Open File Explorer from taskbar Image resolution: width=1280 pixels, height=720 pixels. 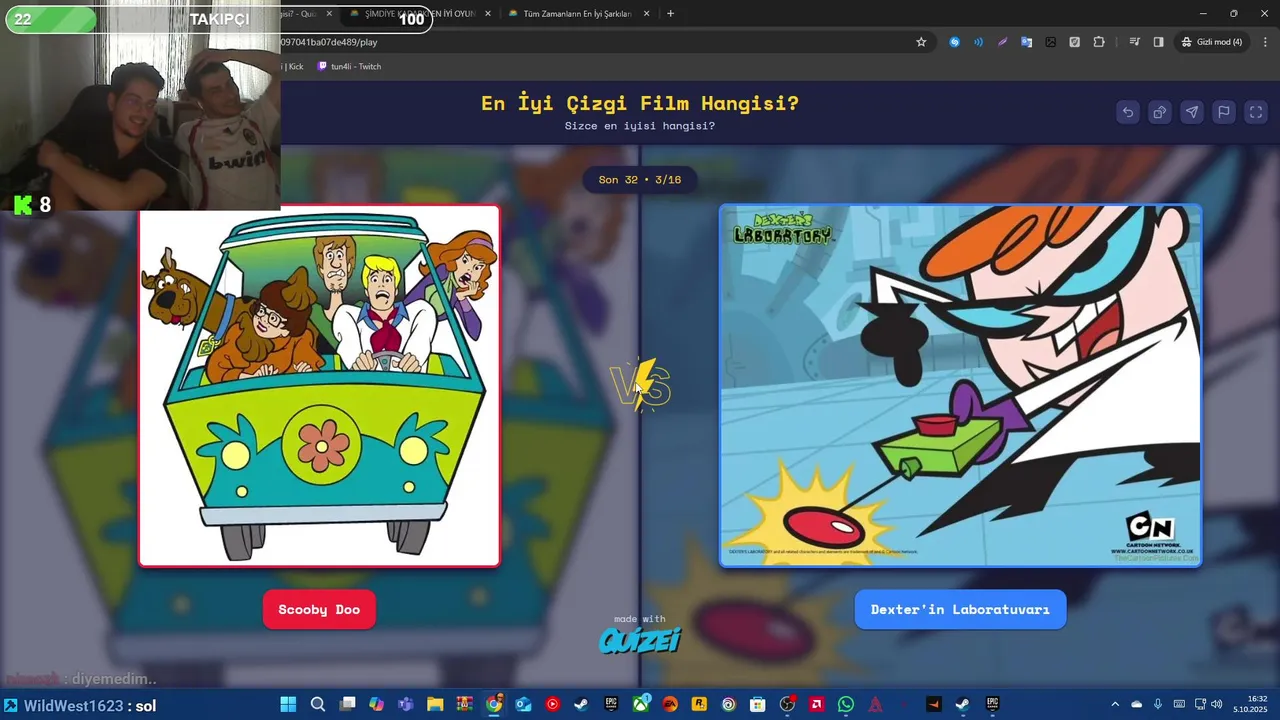click(435, 704)
